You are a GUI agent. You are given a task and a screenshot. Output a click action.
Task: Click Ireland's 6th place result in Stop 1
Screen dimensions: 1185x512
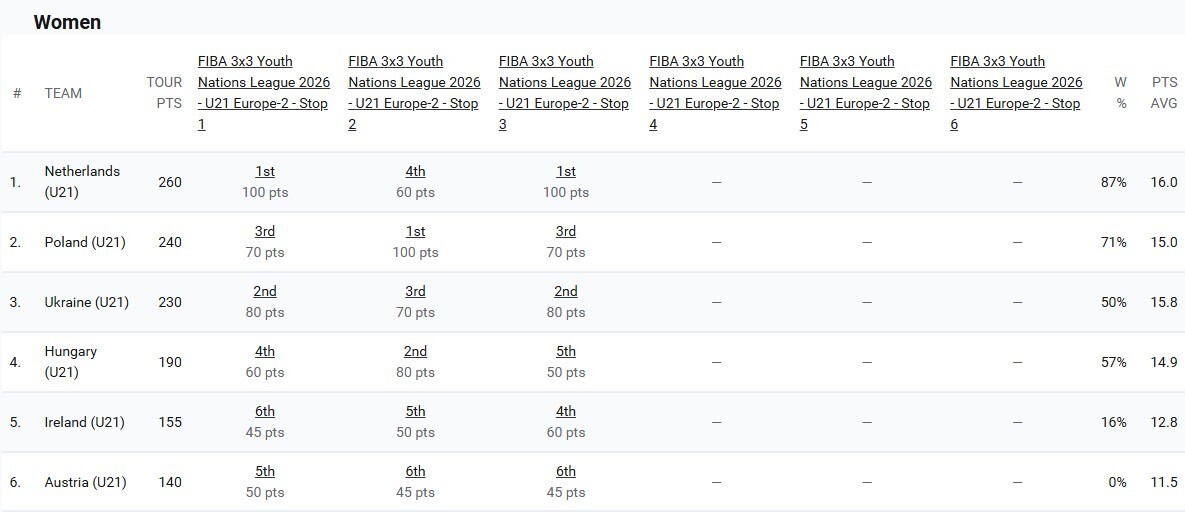point(265,411)
